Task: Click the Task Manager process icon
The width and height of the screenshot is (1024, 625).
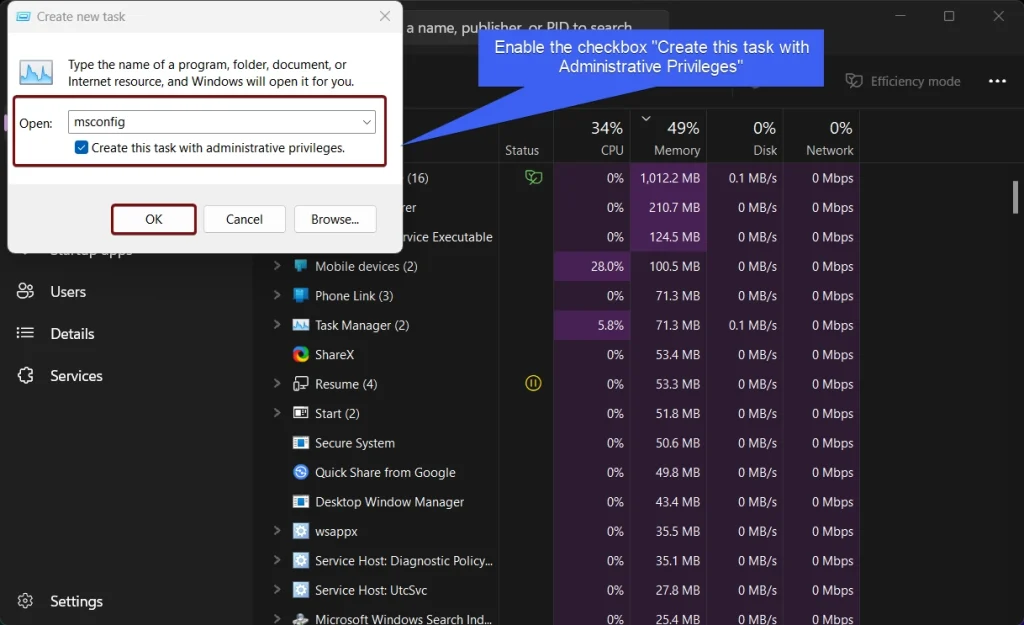Action: [x=300, y=325]
